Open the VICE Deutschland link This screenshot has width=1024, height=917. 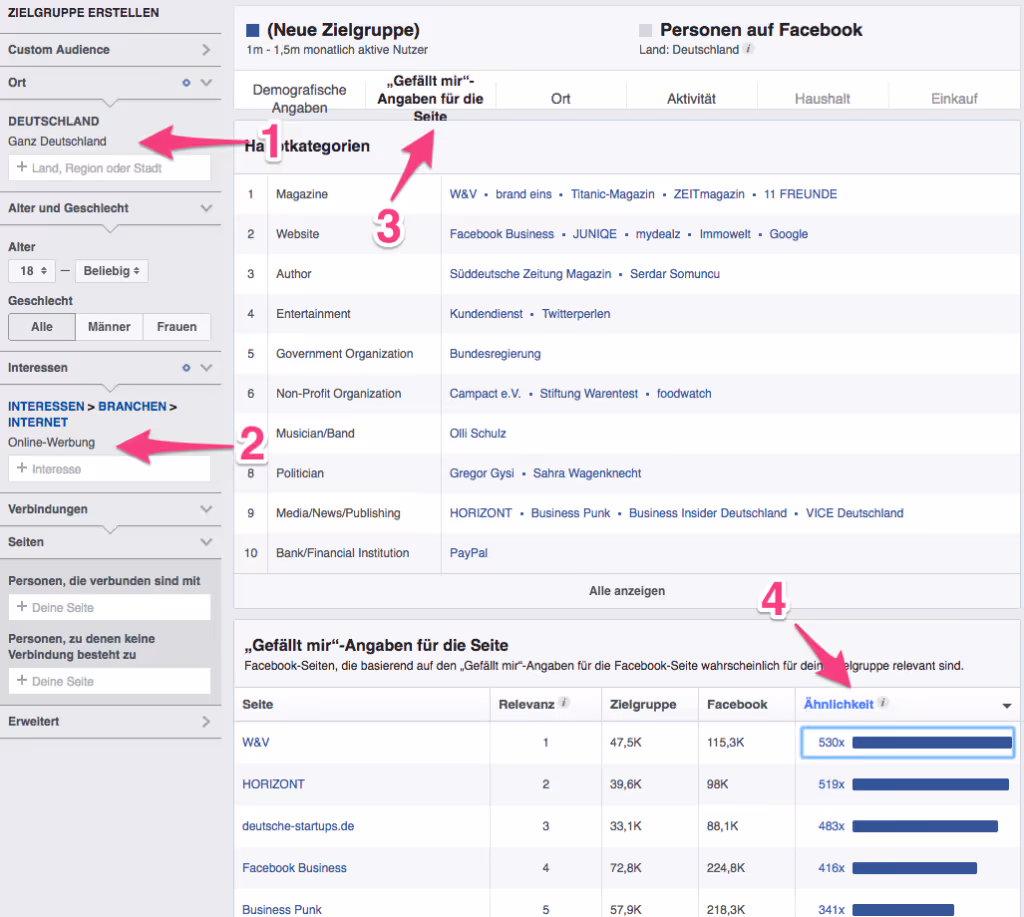854,513
